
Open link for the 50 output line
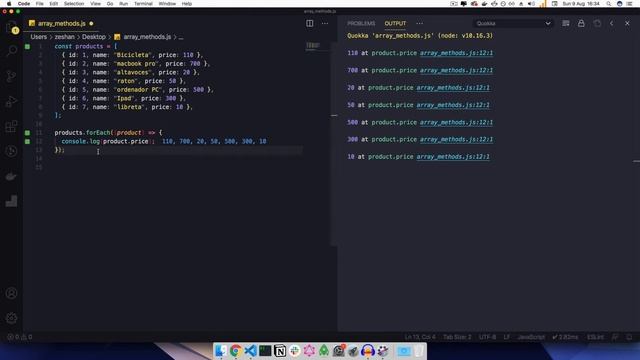[x=453, y=105]
